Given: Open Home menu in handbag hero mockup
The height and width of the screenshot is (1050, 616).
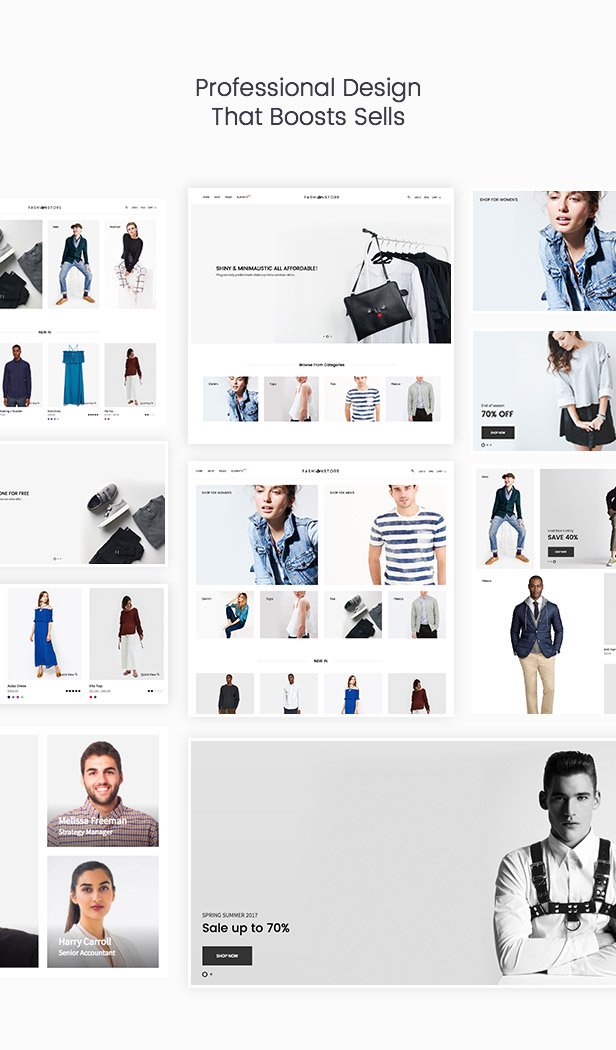Looking at the screenshot, I should click(x=206, y=198).
